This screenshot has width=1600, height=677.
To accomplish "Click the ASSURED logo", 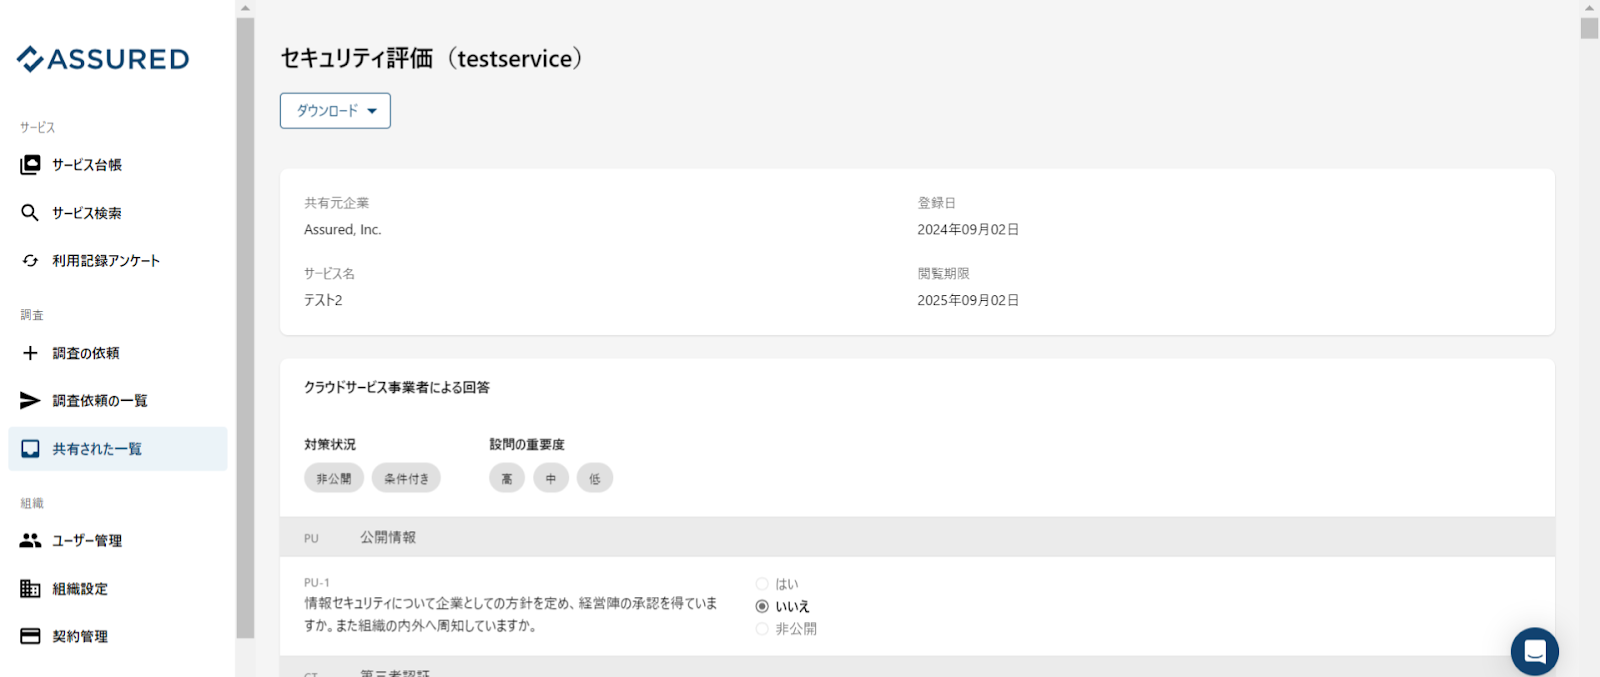I will (103, 59).
